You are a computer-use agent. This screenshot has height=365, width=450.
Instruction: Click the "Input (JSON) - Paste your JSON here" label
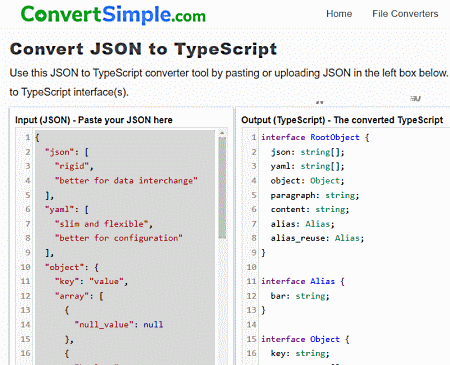click(x=94, y=120)
